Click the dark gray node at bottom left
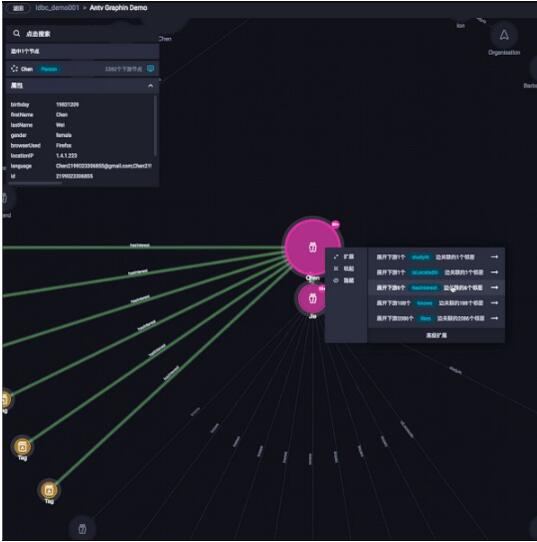The width and height of the screenshot is (537, 542). click(82, 529)
